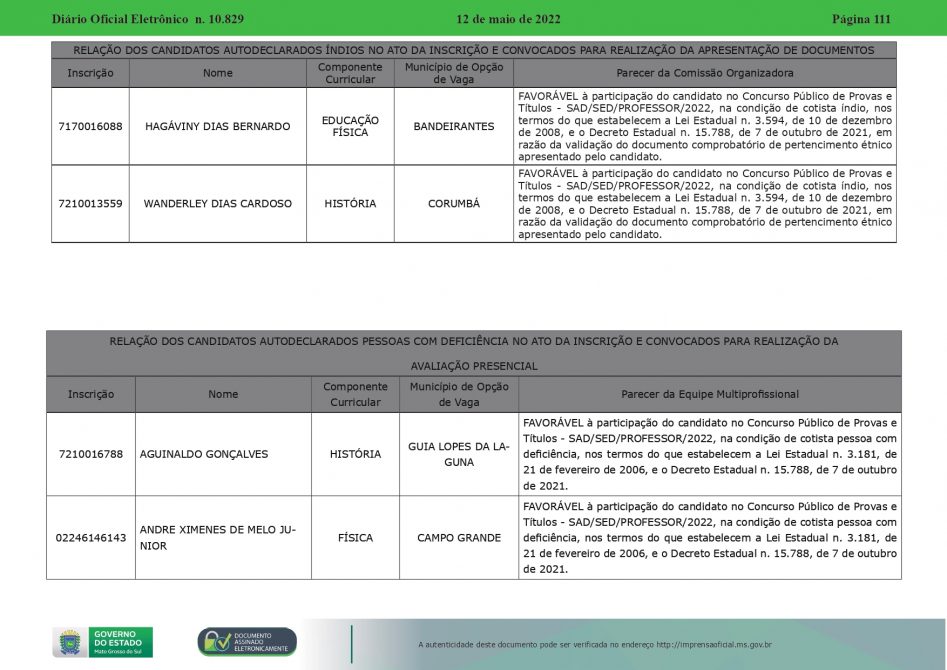Click the CORUMBÁ municipality cell

tap(454, 204)
